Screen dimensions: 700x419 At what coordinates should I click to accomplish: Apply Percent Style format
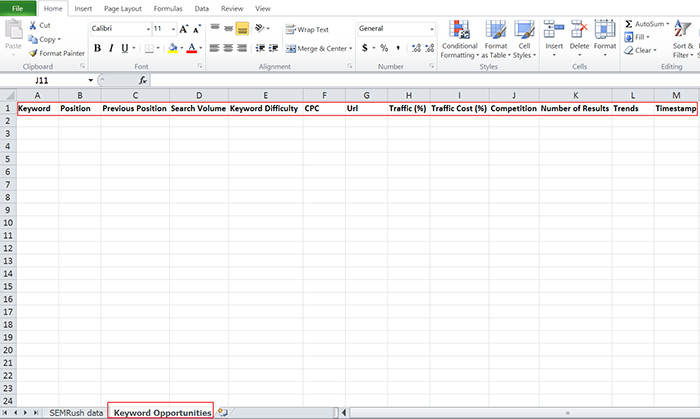384,48
